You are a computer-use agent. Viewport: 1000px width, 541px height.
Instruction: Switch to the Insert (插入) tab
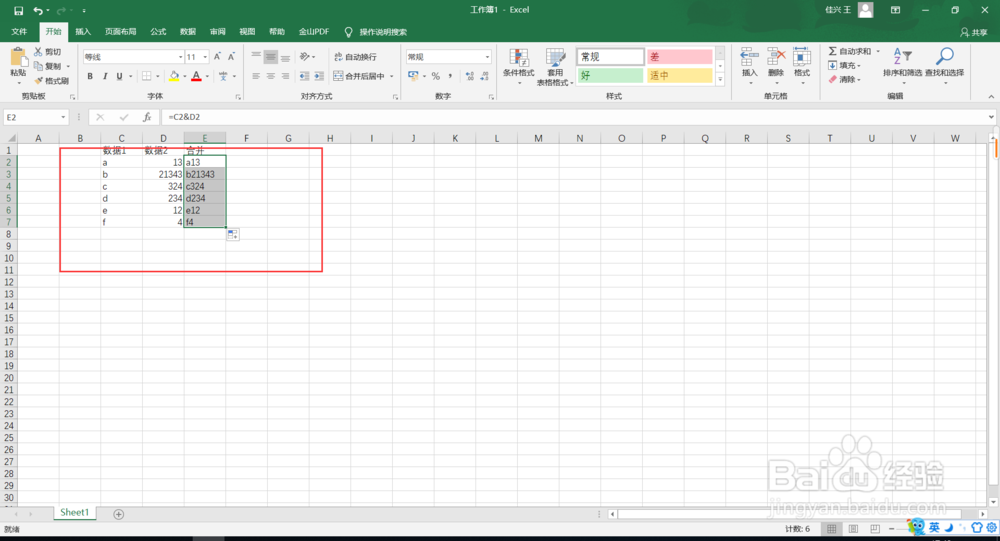tap(83, 32)
